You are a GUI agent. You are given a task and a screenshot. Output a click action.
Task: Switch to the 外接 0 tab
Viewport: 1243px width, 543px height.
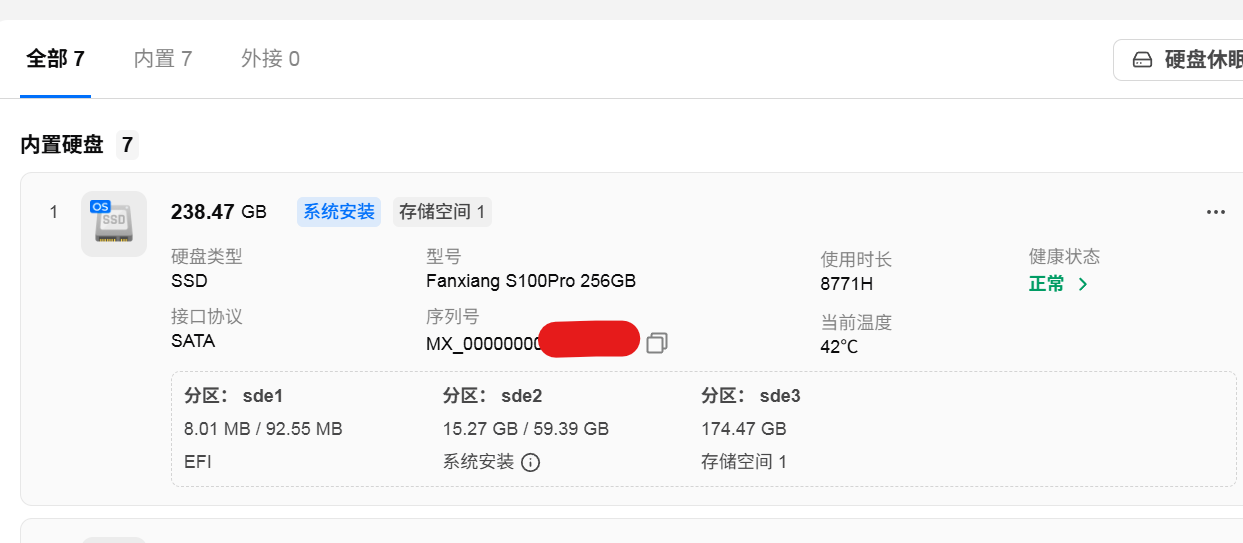click(x=270, y=59)
